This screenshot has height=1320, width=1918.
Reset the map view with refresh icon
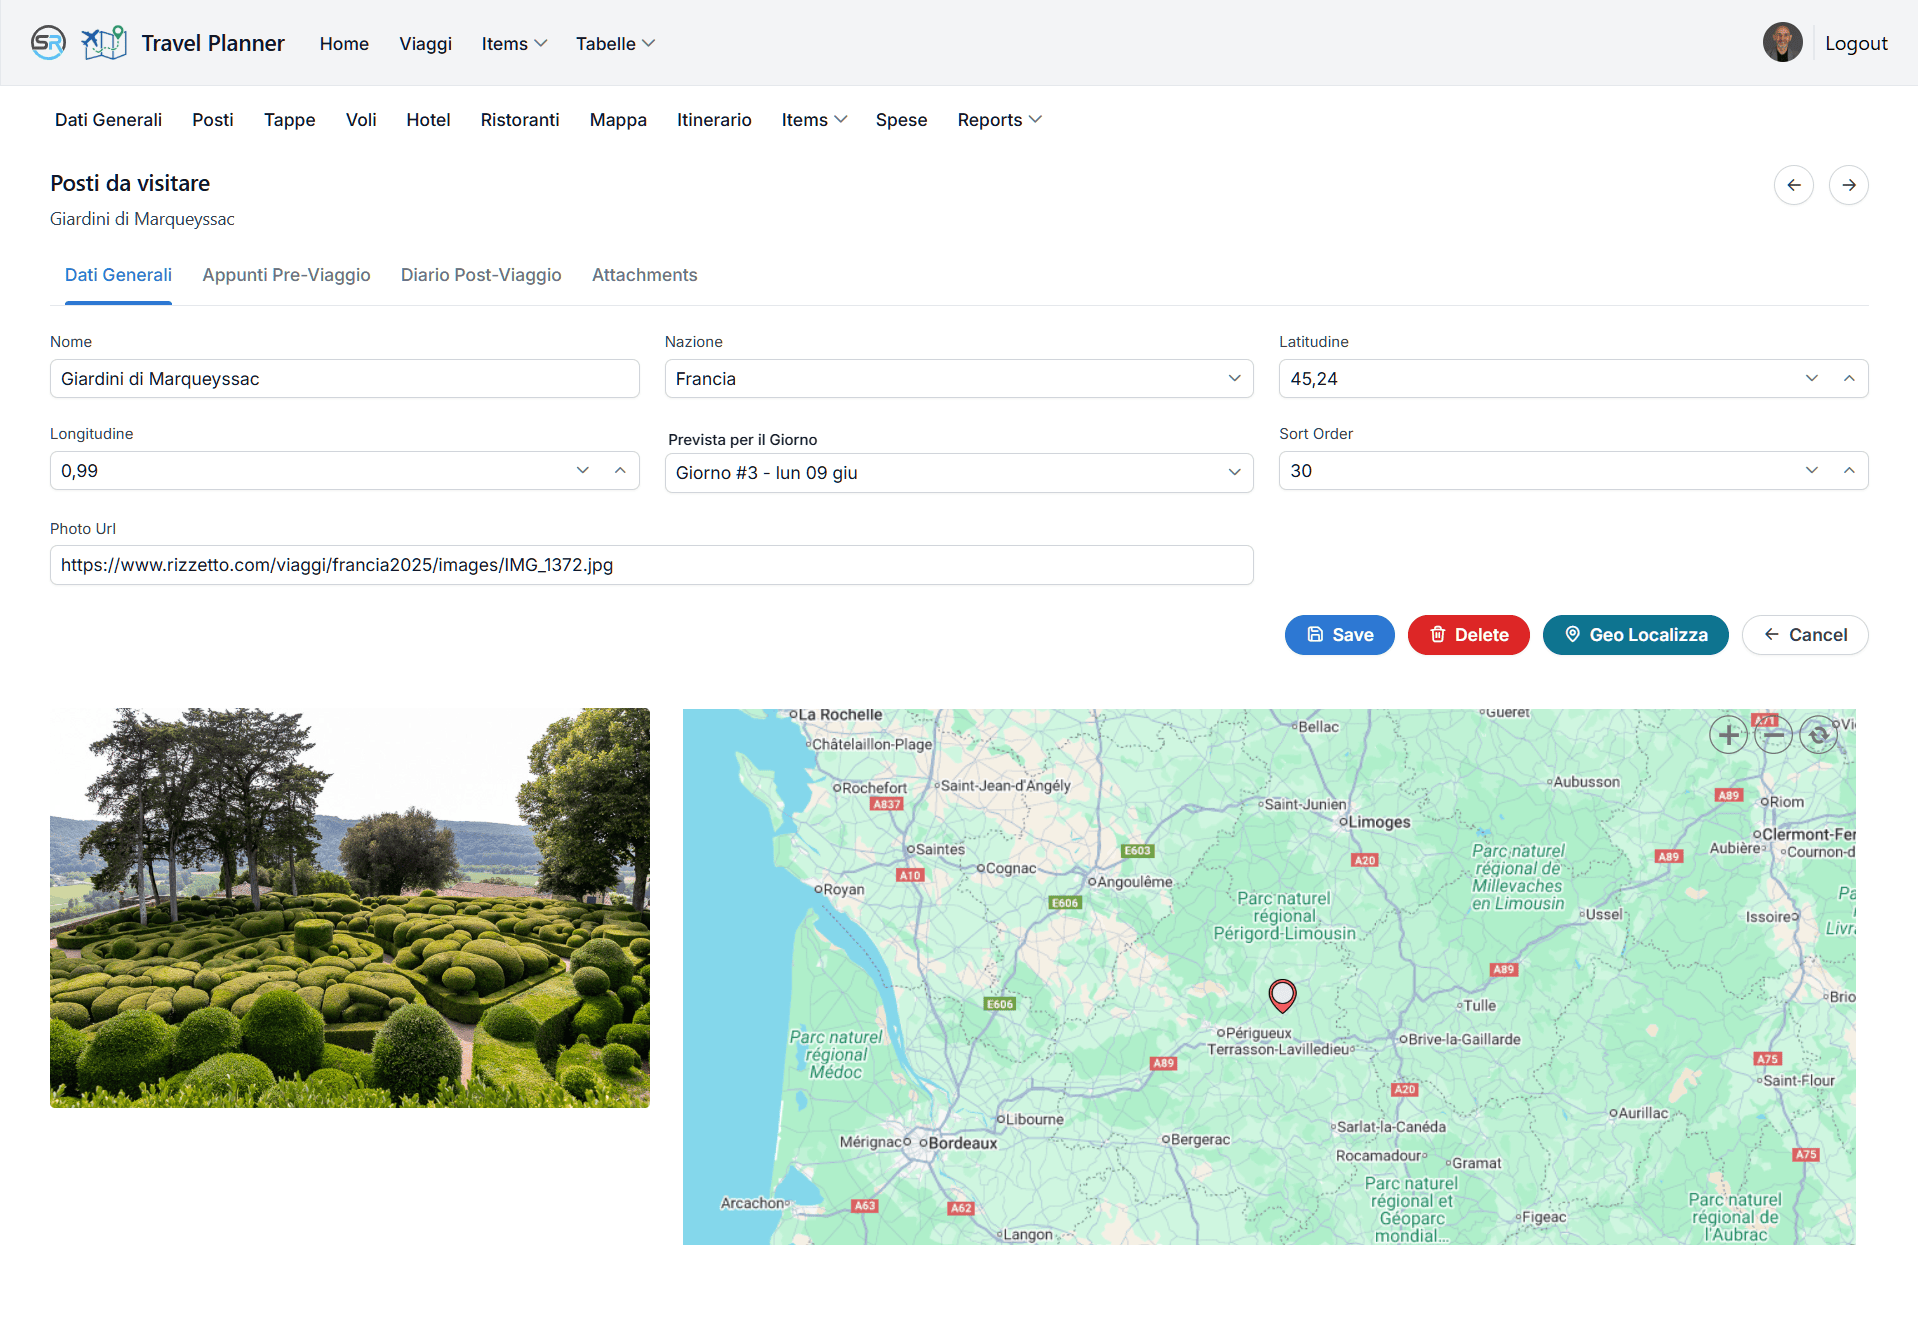click(x=1818, y=735)
